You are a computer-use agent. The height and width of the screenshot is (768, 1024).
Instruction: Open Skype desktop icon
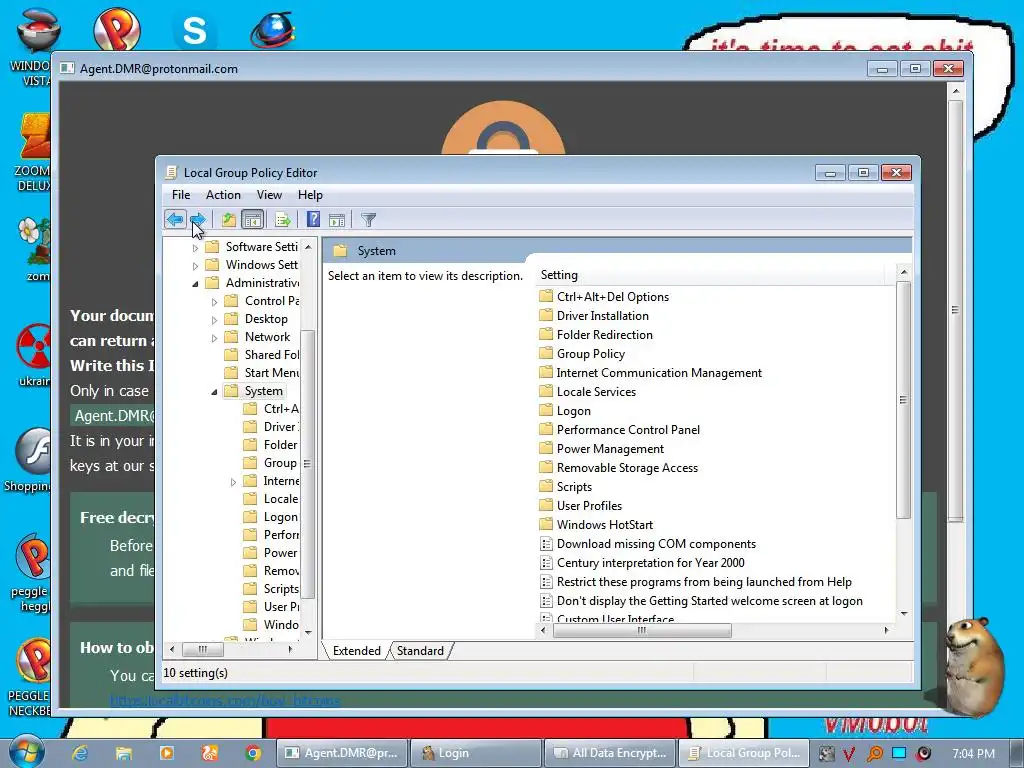[195, 30]
